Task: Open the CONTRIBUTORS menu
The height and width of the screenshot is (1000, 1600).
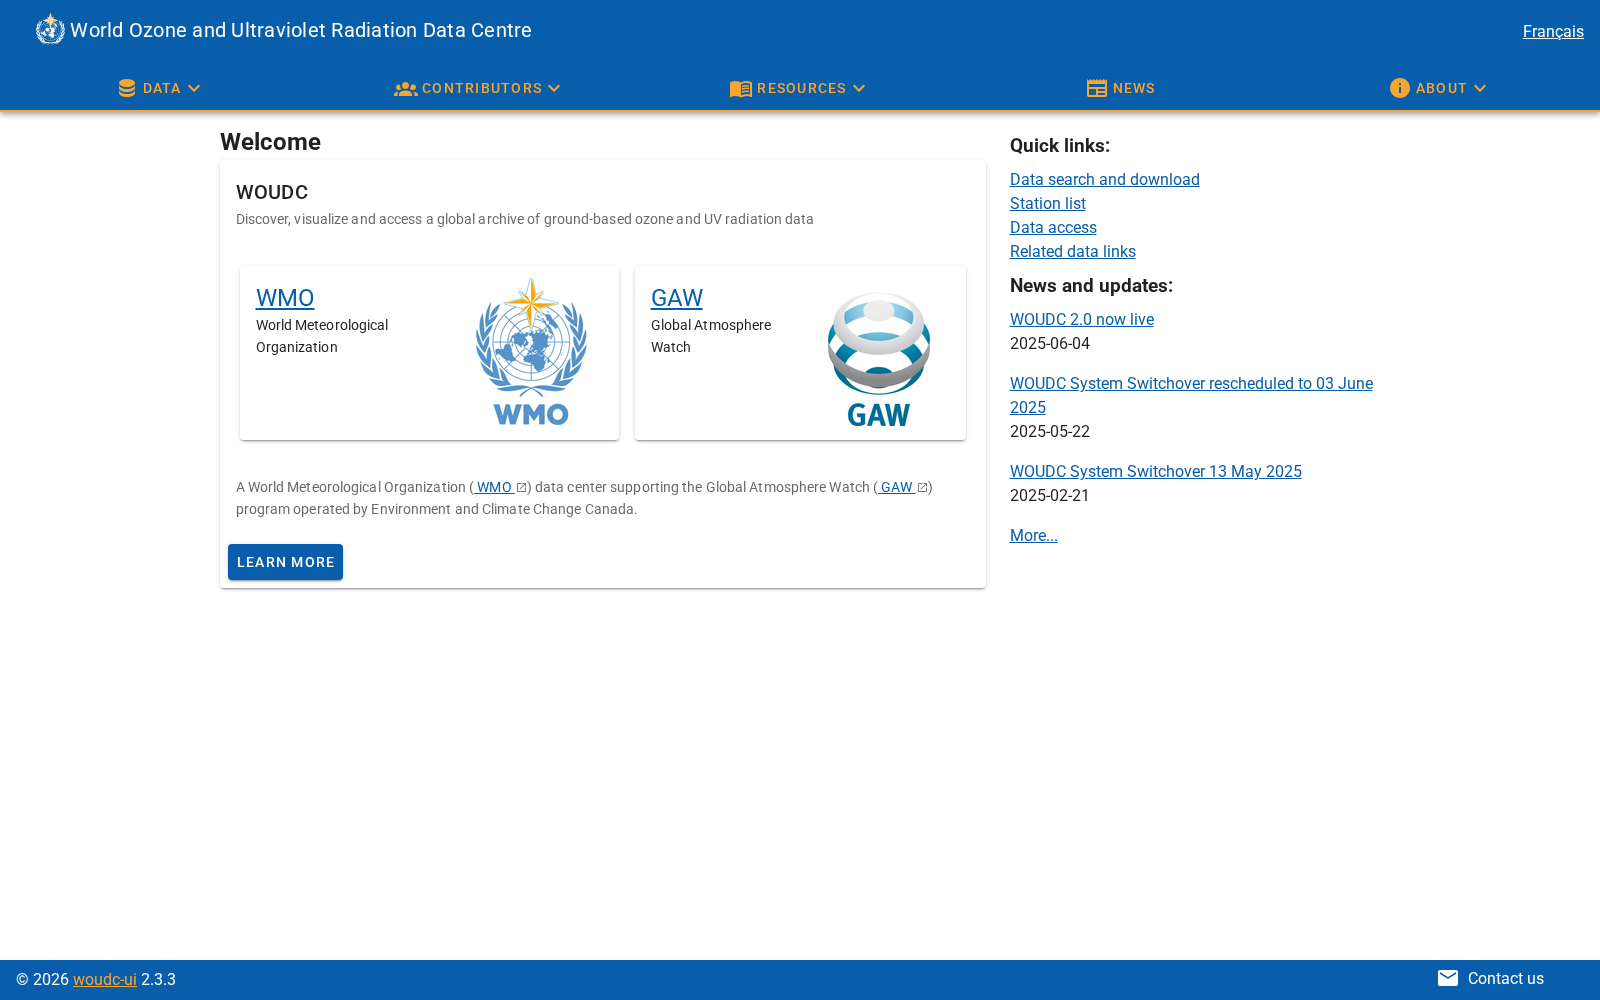Action: point(478,88)
